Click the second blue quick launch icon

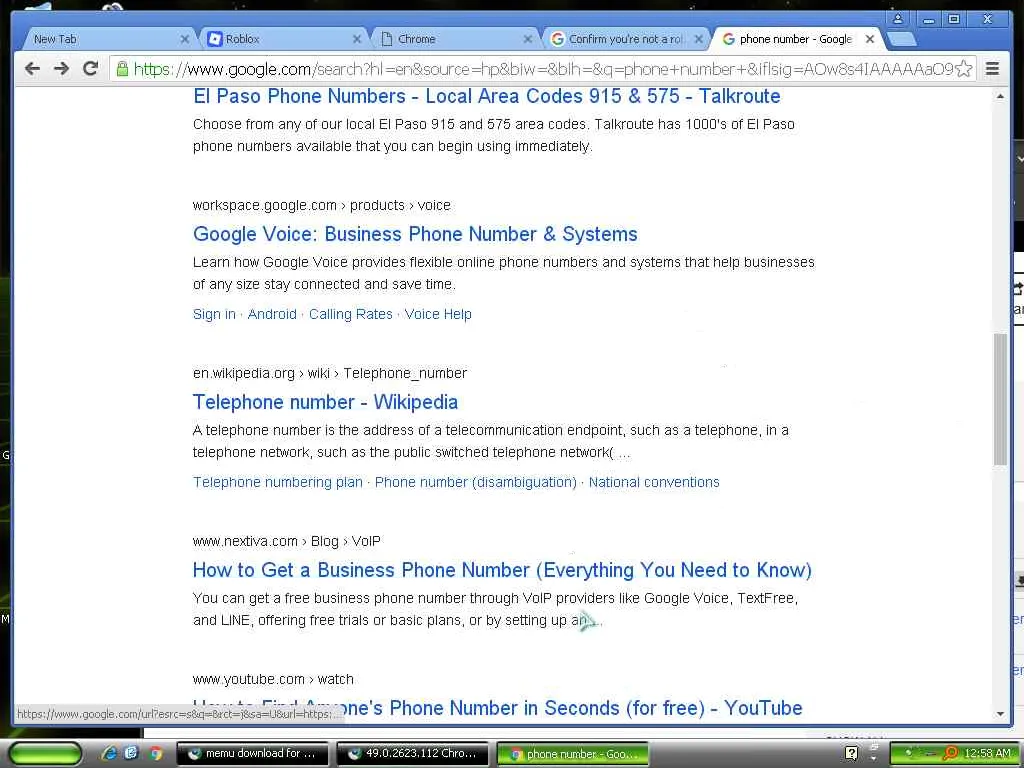coord(132,753)
